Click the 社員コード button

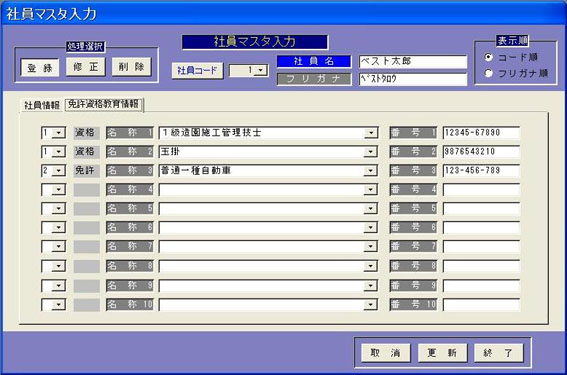[197, 71]
